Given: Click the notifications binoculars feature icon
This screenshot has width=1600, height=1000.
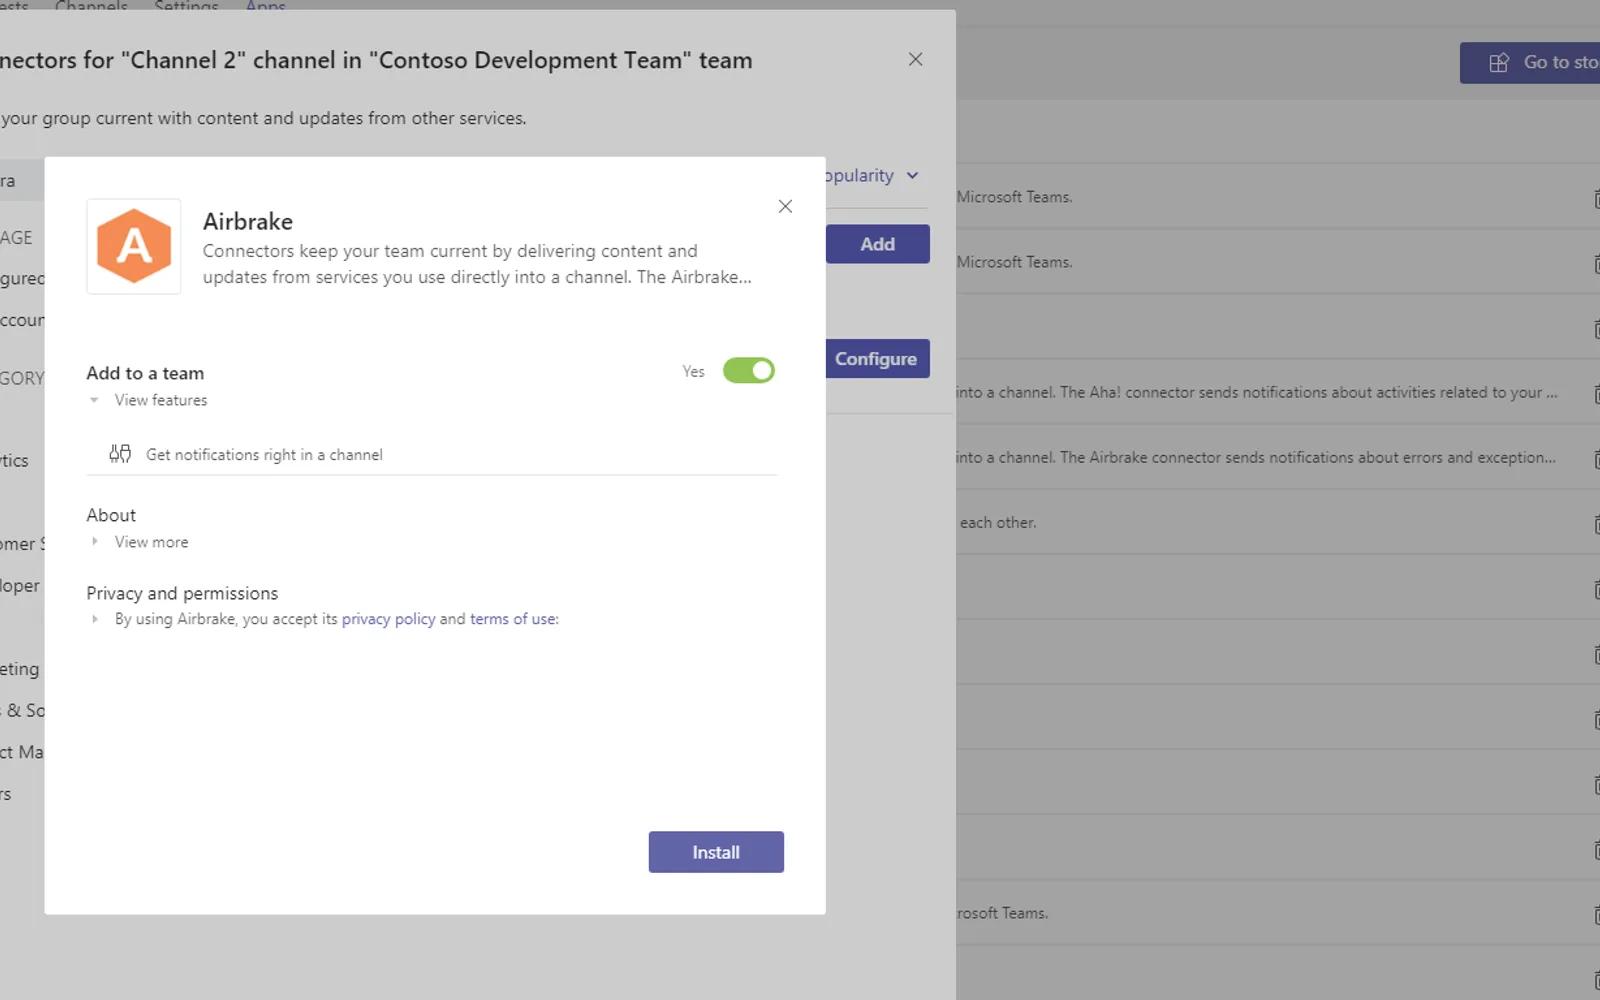Looking at the screenshot, I should 120,454.
